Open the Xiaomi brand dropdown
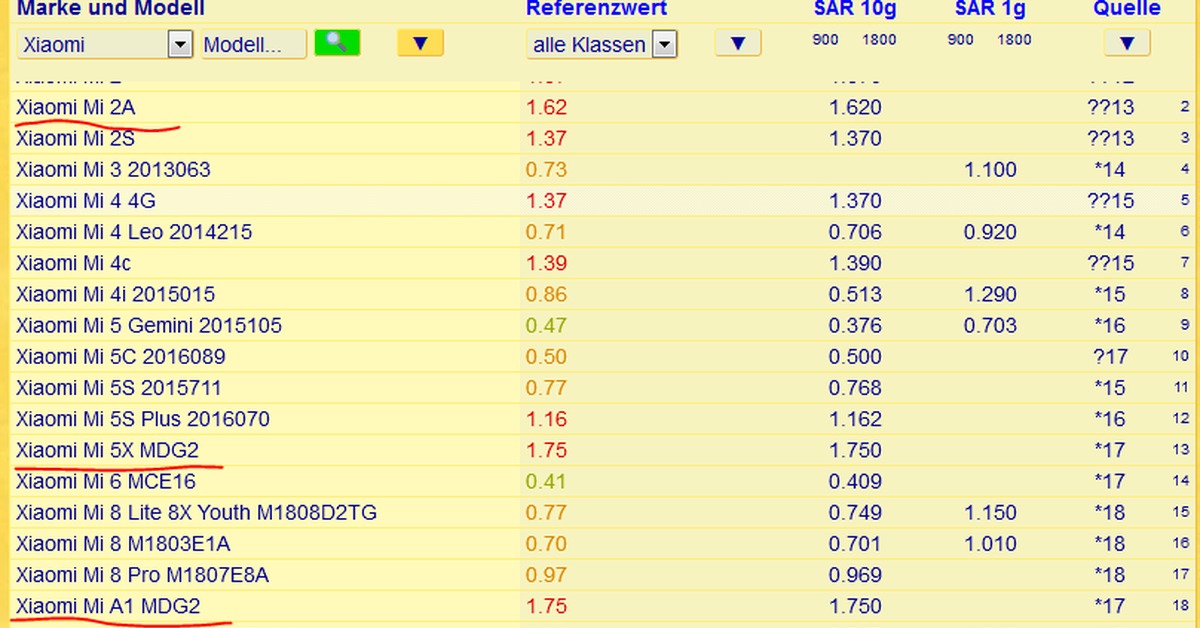The image size is (1200, 628). tap(180, 44)
